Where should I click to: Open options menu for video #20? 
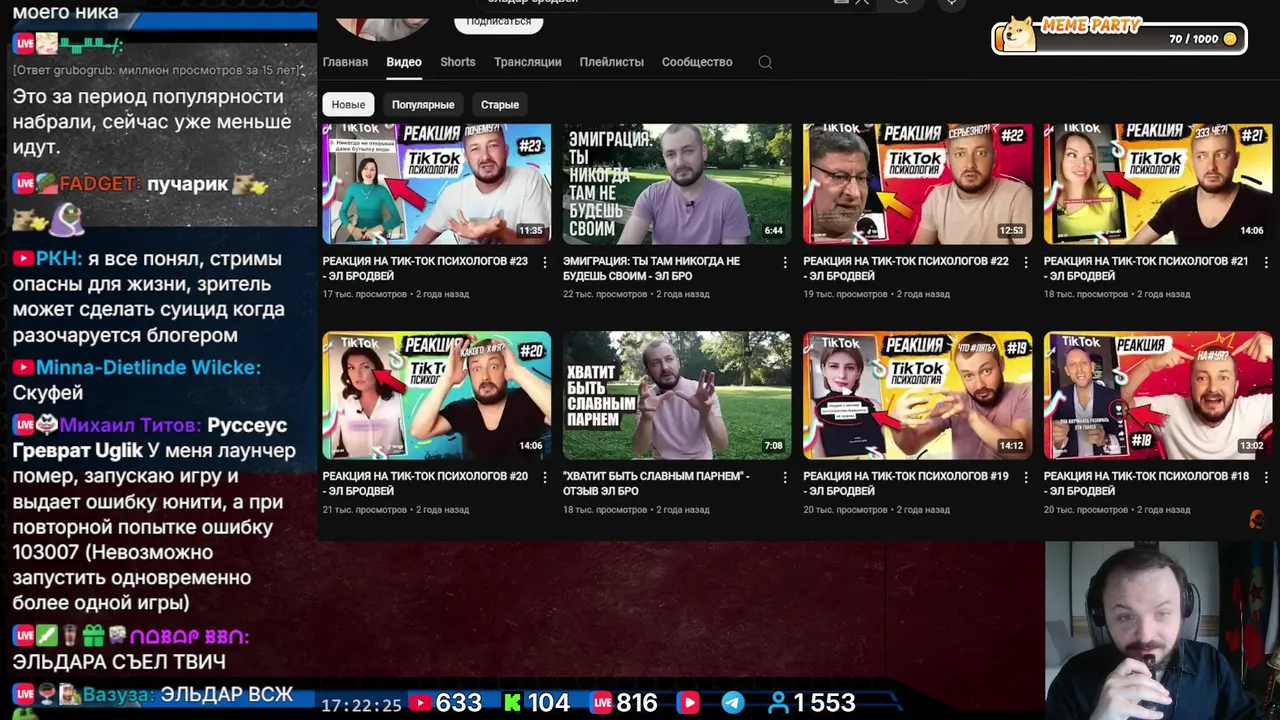[545, 477]
